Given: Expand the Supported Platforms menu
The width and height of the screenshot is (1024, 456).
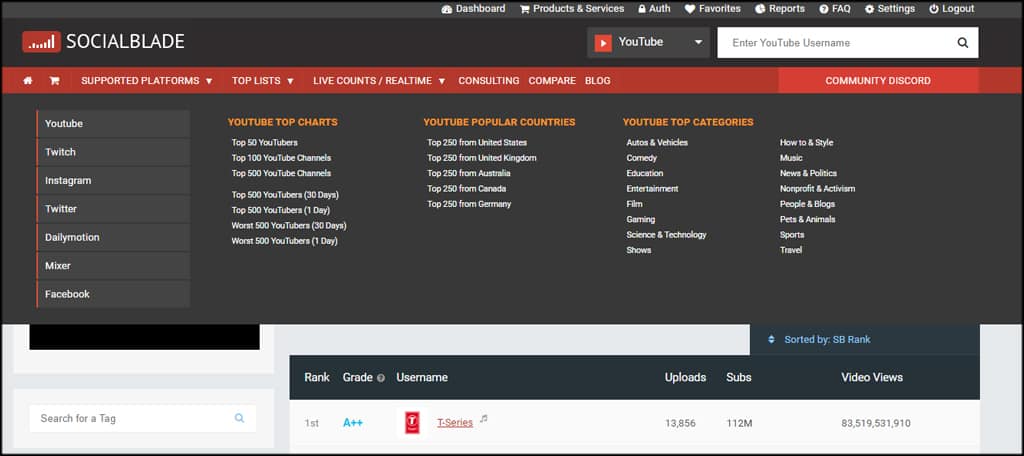Looking at the screenshot, I should tap(146, 81).
